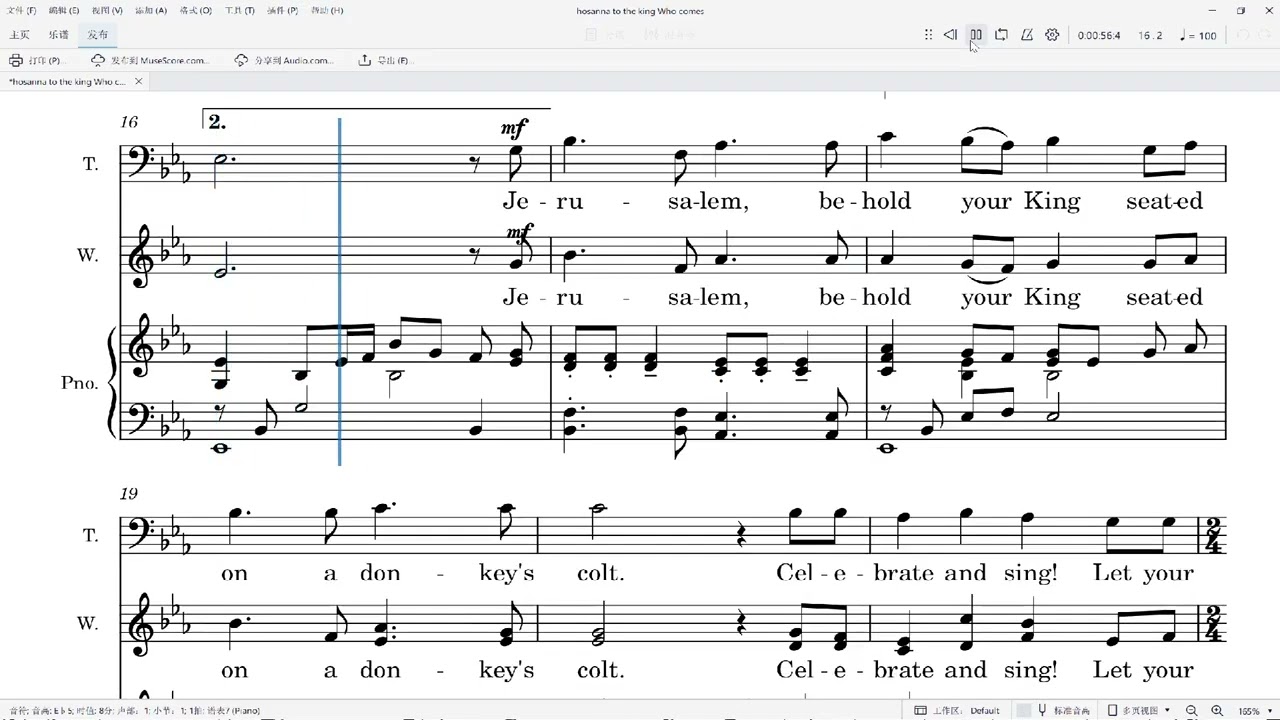Click the playback toolbar drag handle dots
Viewport: 1280px width, 720px height.
pyautogui.click(x=929, y=35)
